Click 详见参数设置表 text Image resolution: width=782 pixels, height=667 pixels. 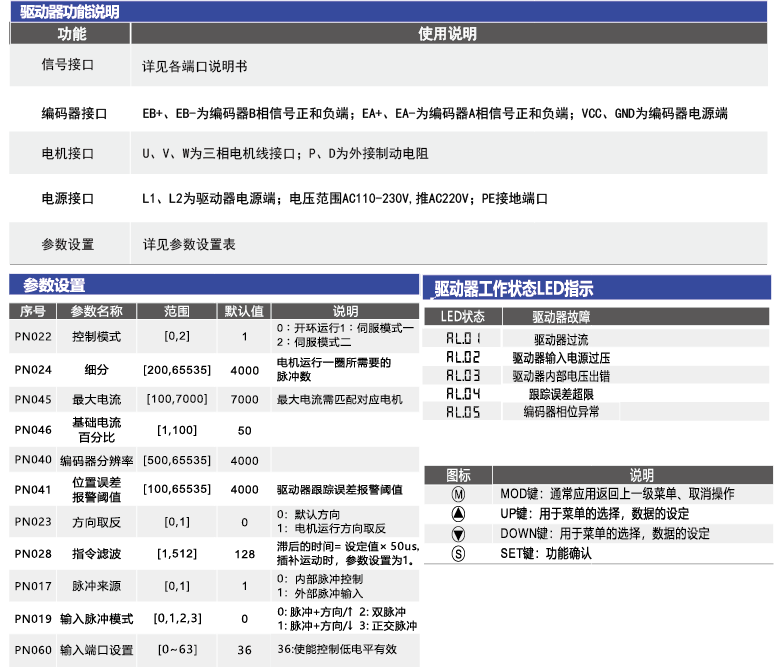coord(189,244)
